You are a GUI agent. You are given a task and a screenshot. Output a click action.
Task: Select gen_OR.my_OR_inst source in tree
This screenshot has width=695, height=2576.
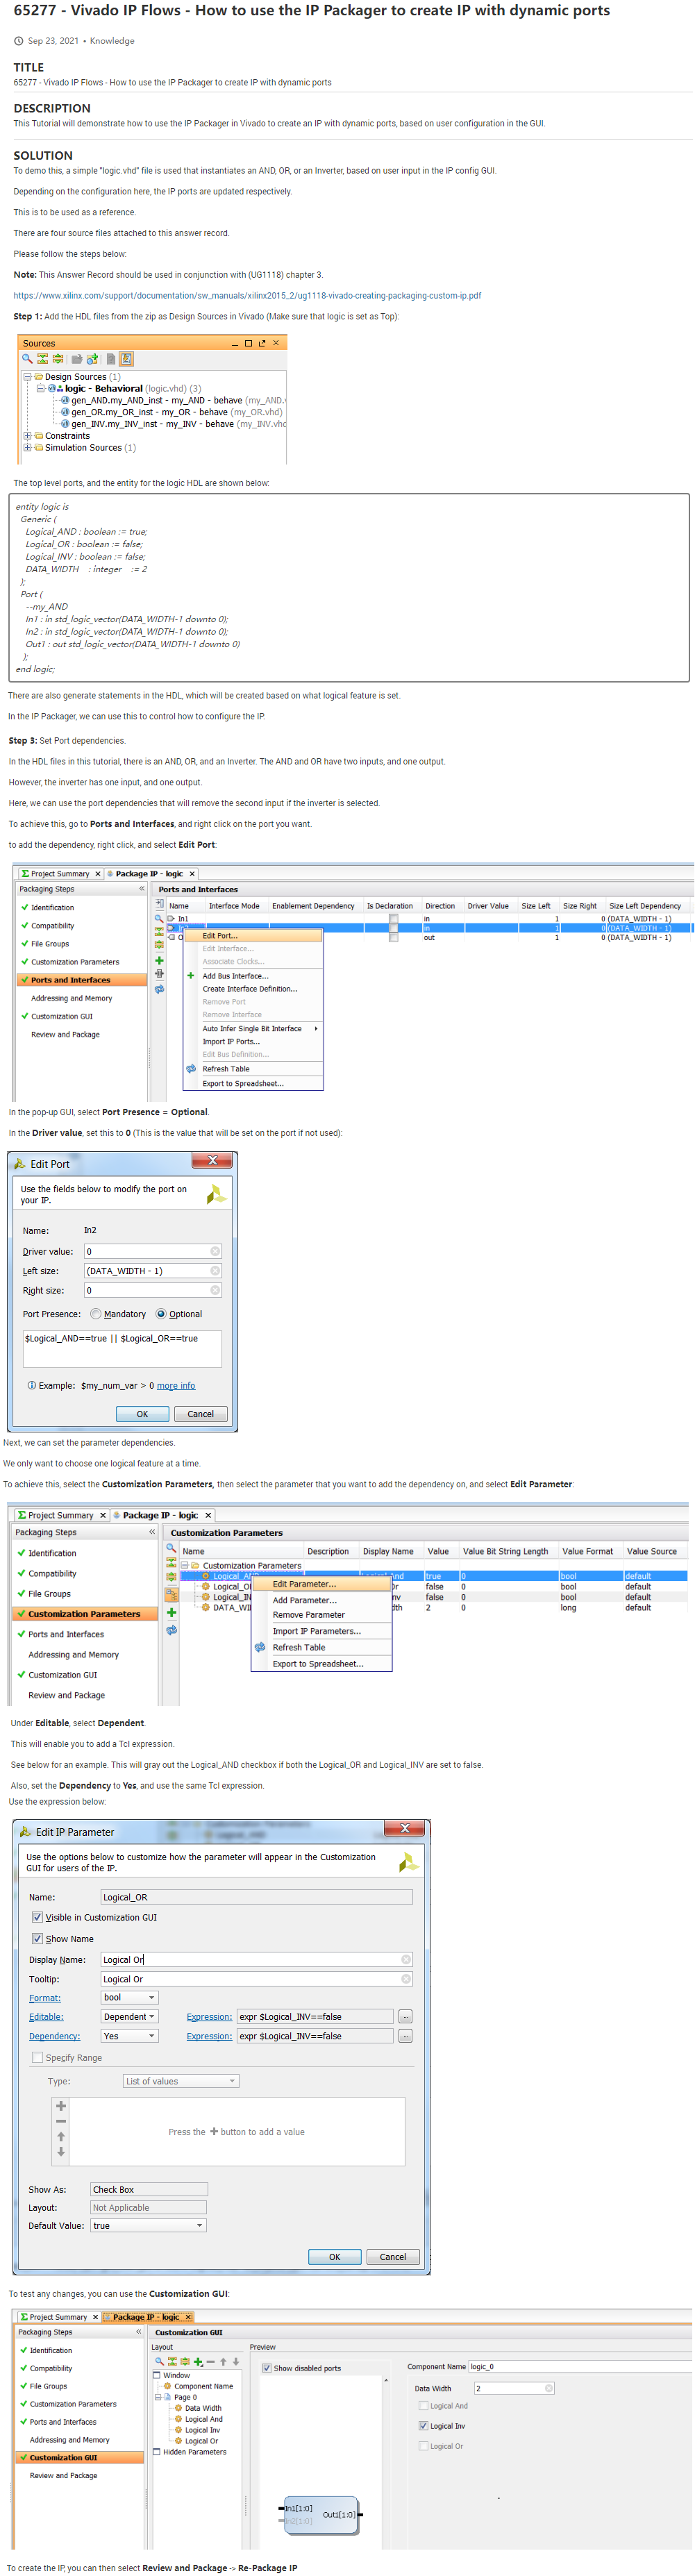pyautogui.click(x=176, y=412)
